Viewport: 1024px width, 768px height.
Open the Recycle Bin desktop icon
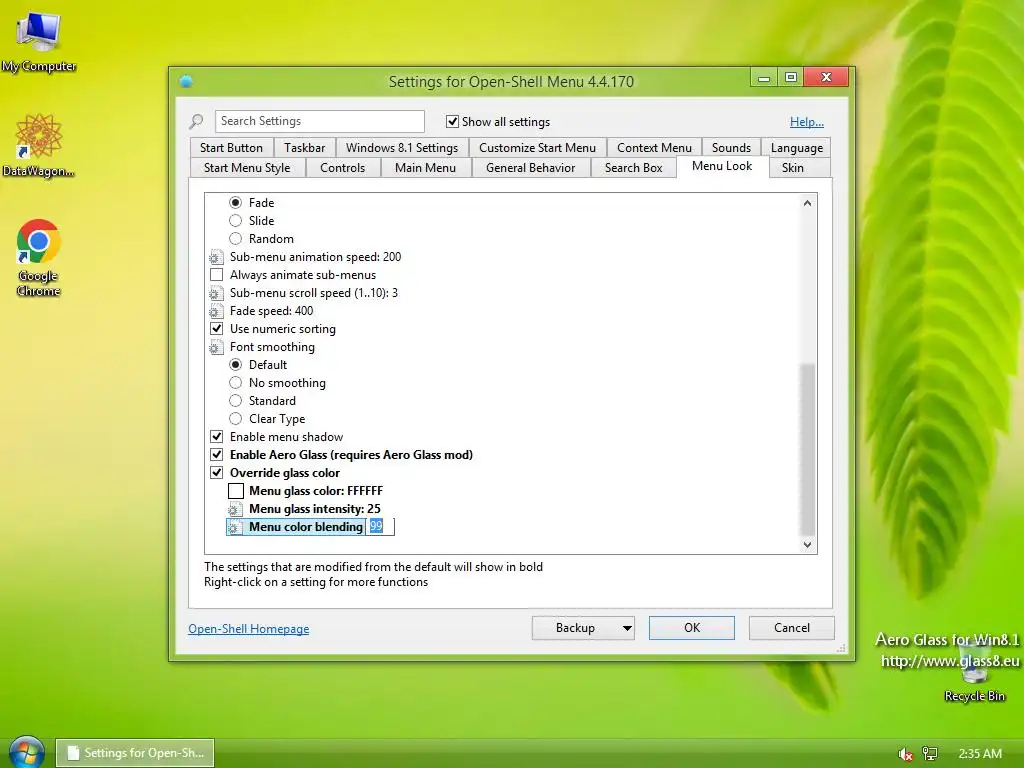(x=974, y=673)
